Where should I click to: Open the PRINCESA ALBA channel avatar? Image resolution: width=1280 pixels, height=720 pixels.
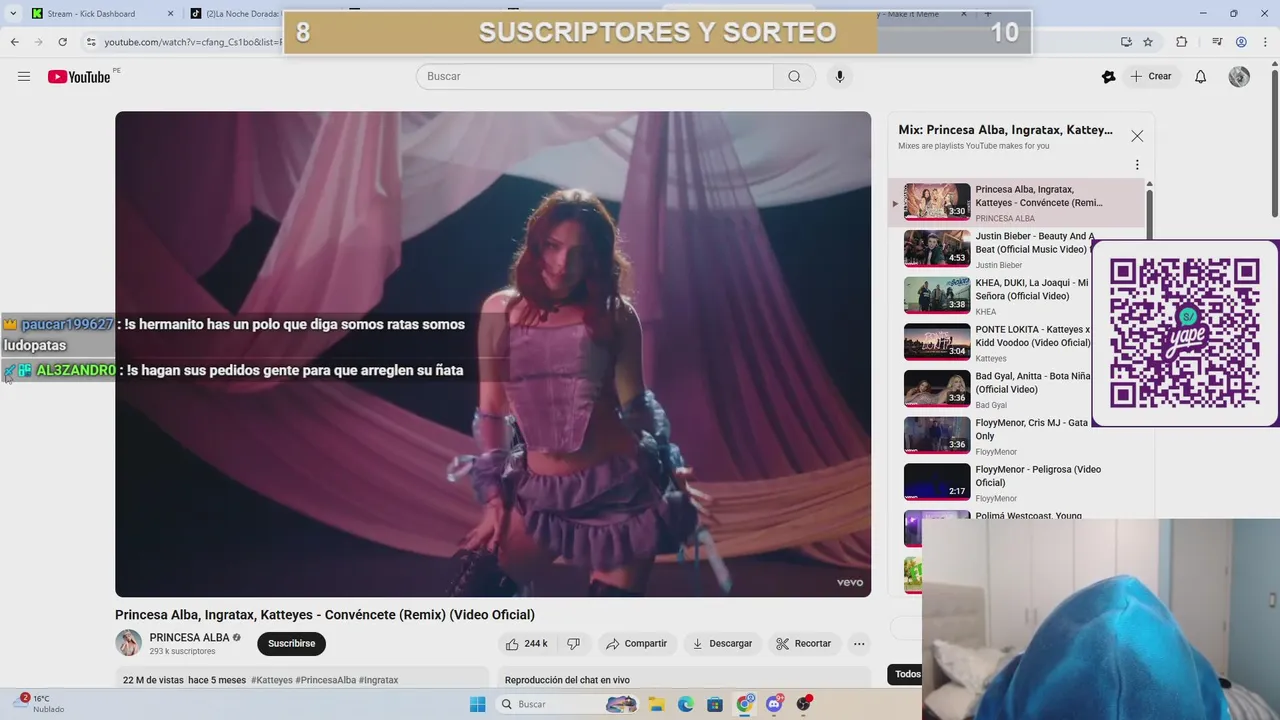pos(128,643)
